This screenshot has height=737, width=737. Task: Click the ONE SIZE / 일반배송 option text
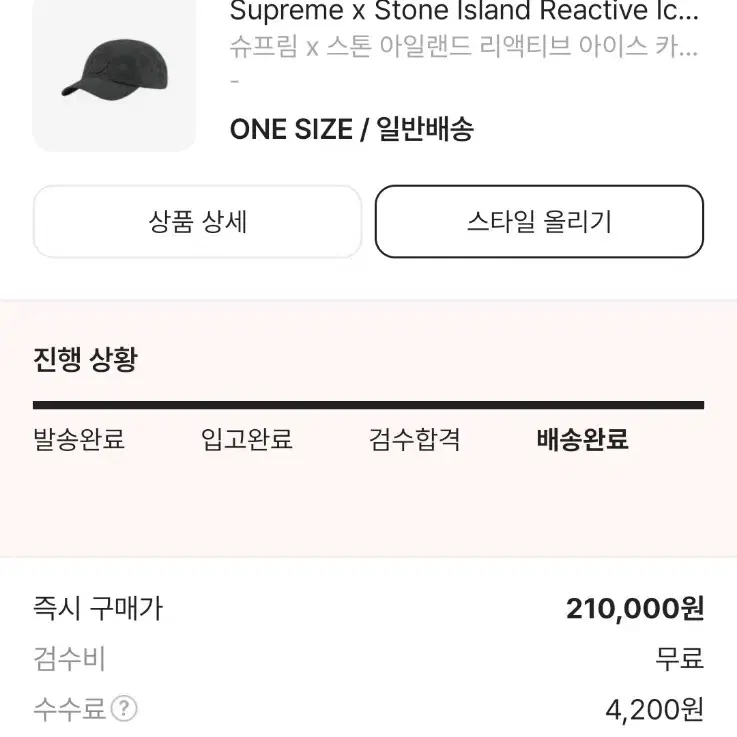(x=352, y=129)
